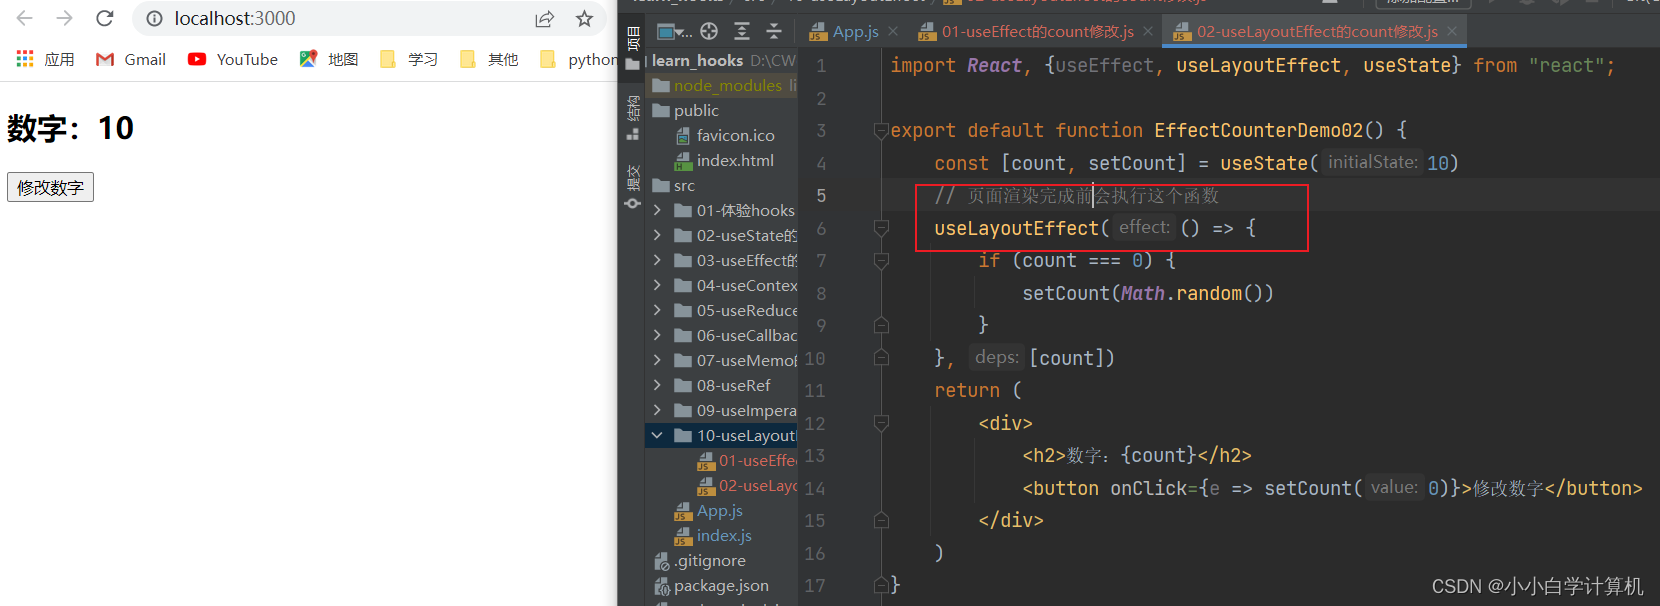
Task: Close the 01-useEffect的count修改.js tab
Action: click(x=1148, y=31)
